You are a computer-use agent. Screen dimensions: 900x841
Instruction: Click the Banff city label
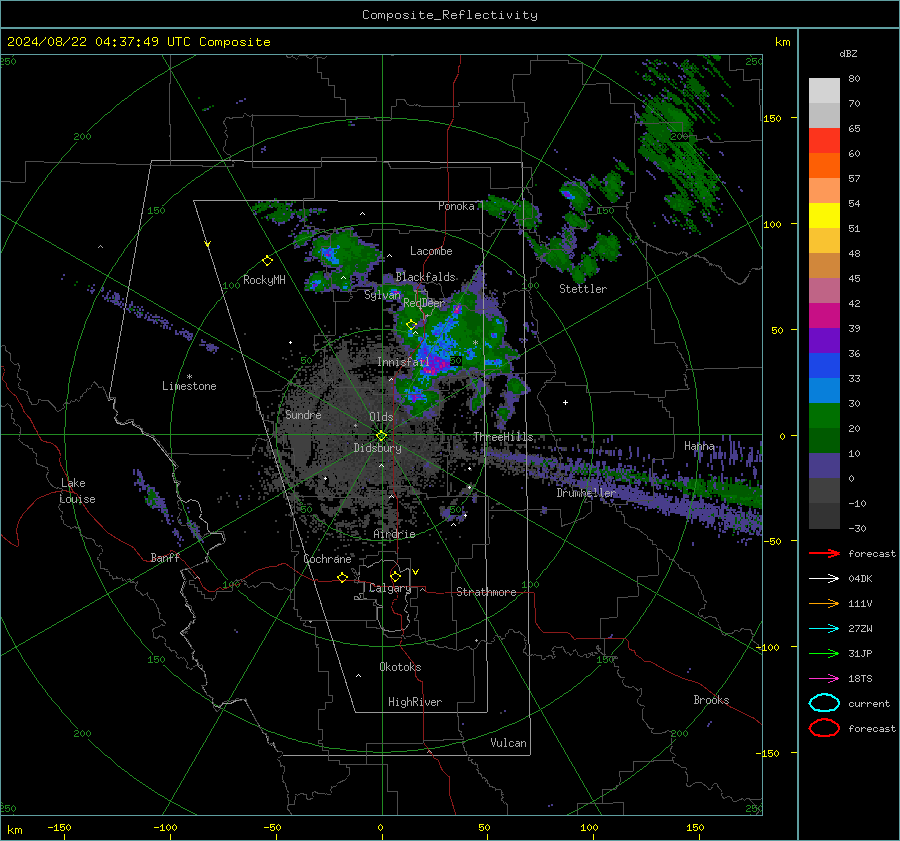click(x=165, y=558)
